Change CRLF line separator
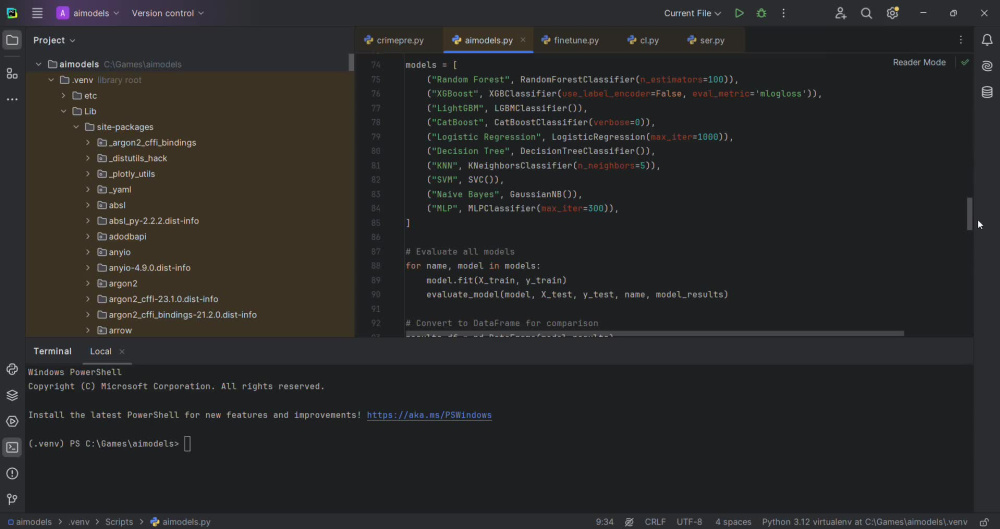Viewport: 1000px width, 529px height. point(655,522)
